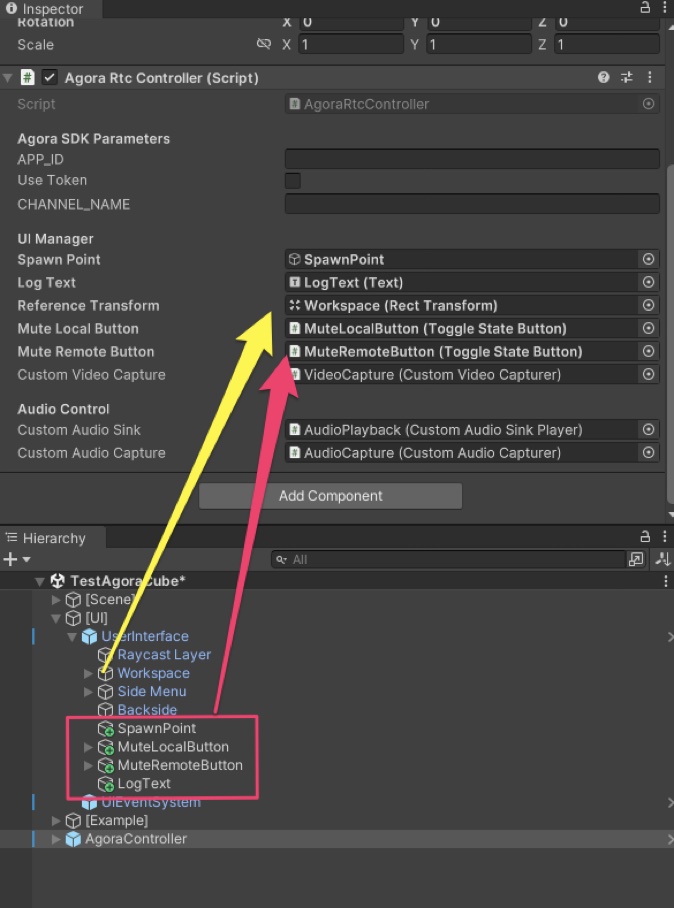Viewport: 674px width, 908px height.
Task: Select Raycast Layer in Hierarchy
Action: (164, 655)
